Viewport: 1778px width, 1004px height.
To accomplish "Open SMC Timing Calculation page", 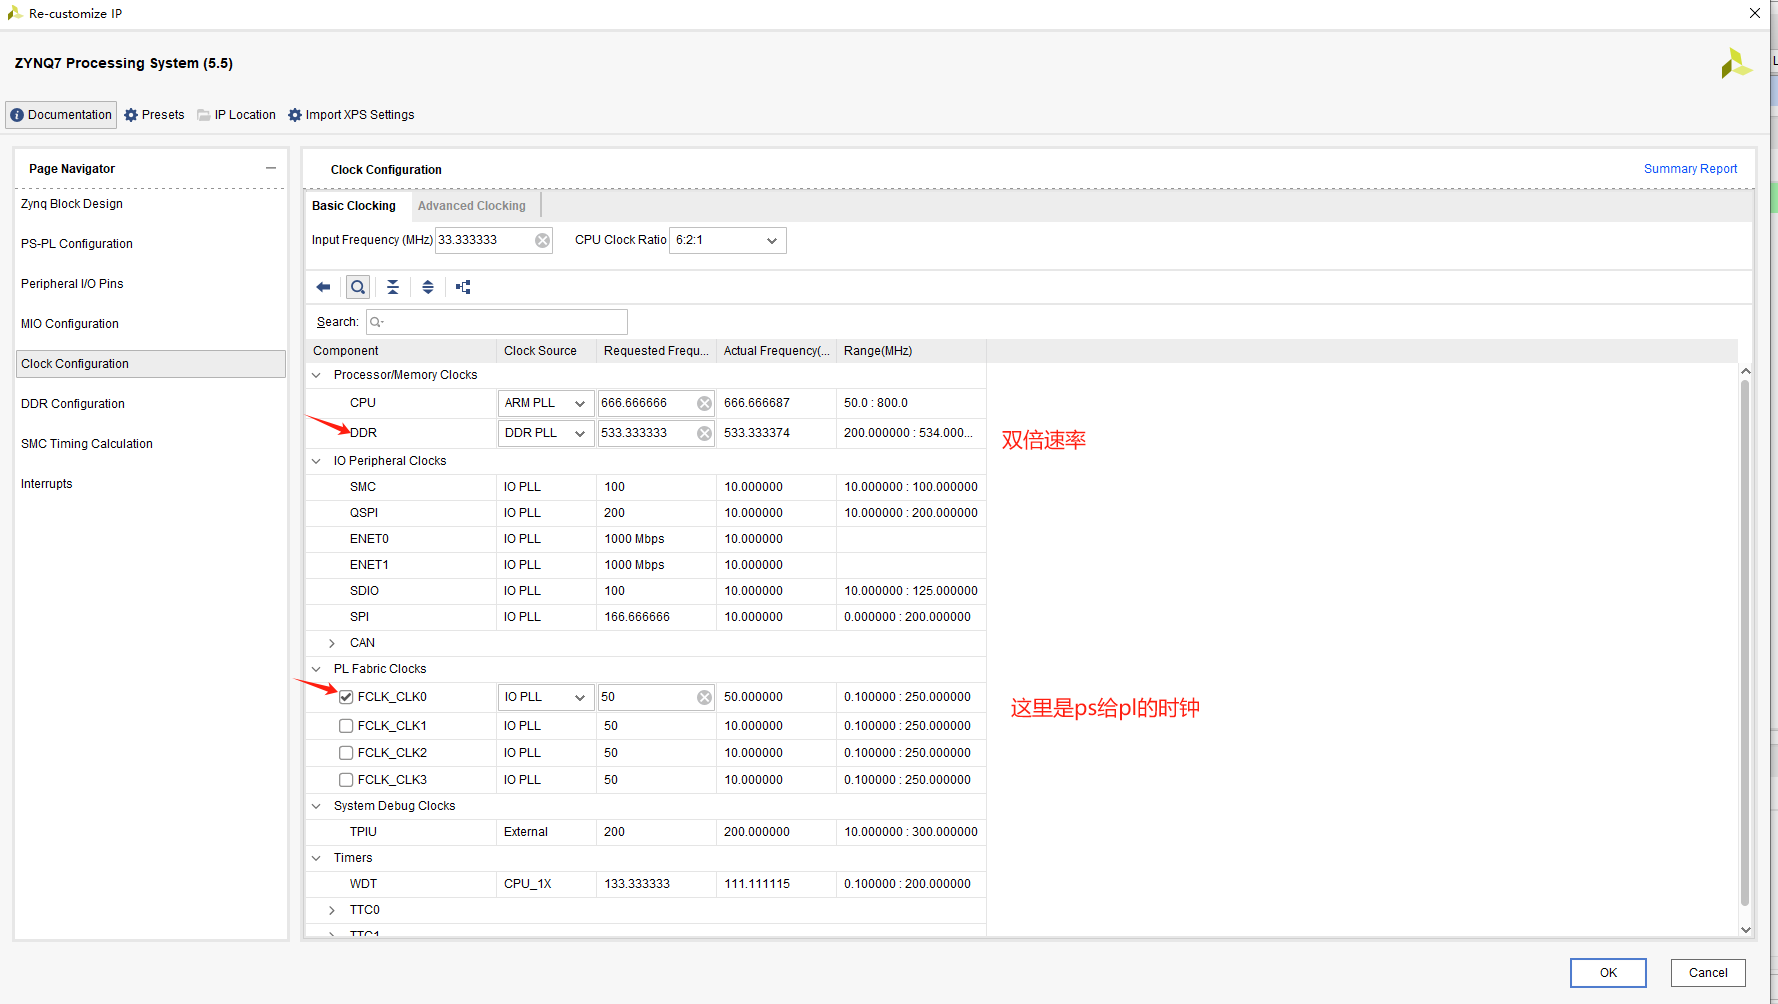I will click(87, 444).
